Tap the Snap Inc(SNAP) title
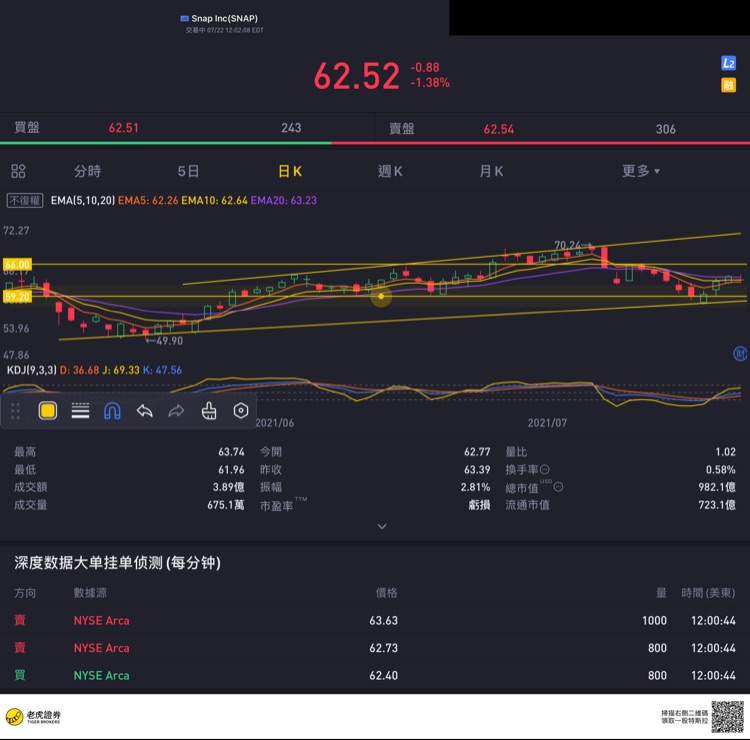This screenshot has width=750, height=740. pyautogui.click(x=224, y=18)
